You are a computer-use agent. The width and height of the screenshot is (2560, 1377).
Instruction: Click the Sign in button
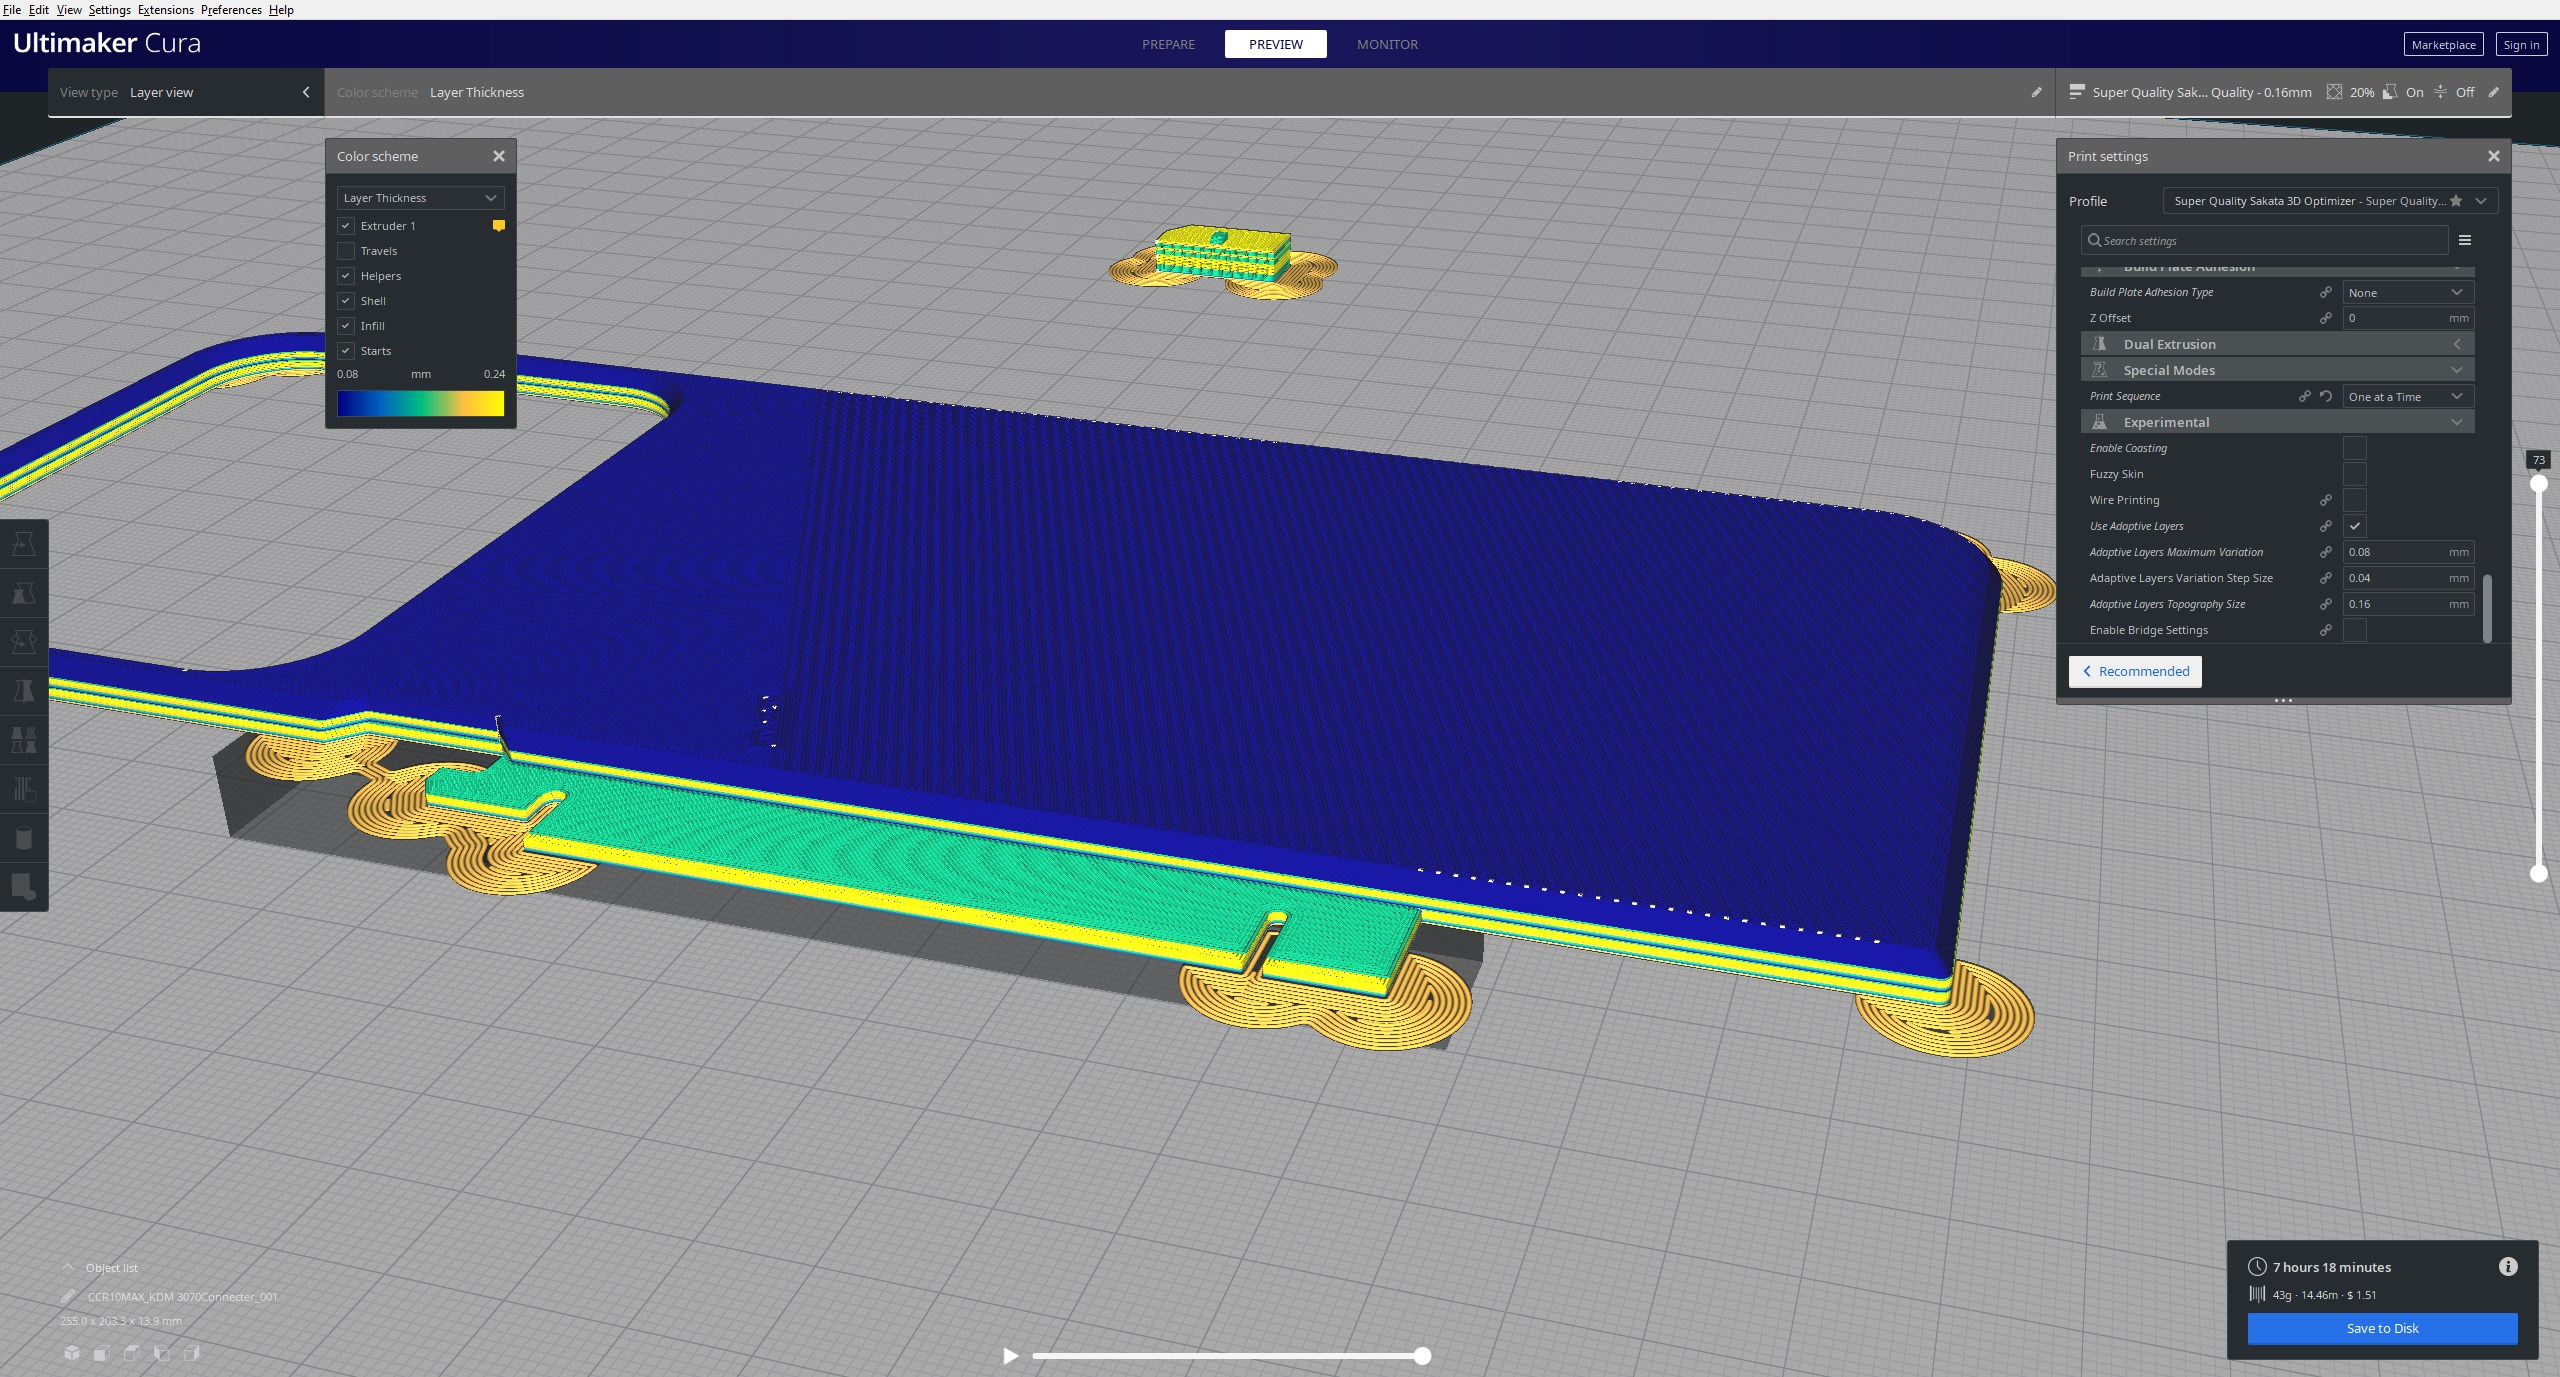(x=2521, y=44)
